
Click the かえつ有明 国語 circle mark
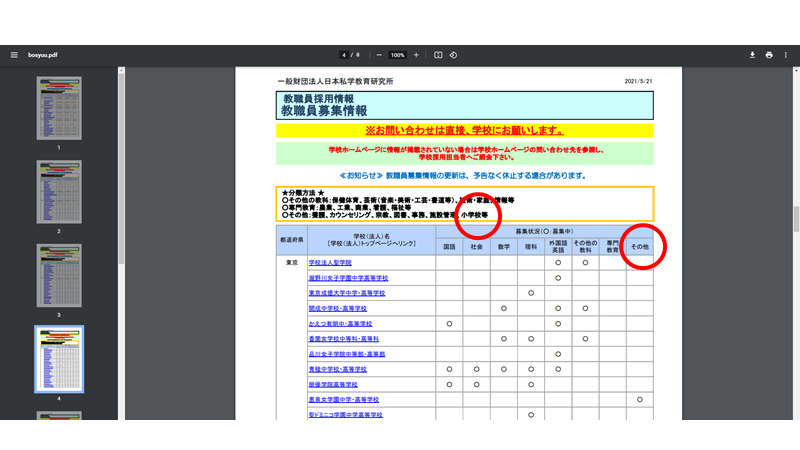click(449, 324)
